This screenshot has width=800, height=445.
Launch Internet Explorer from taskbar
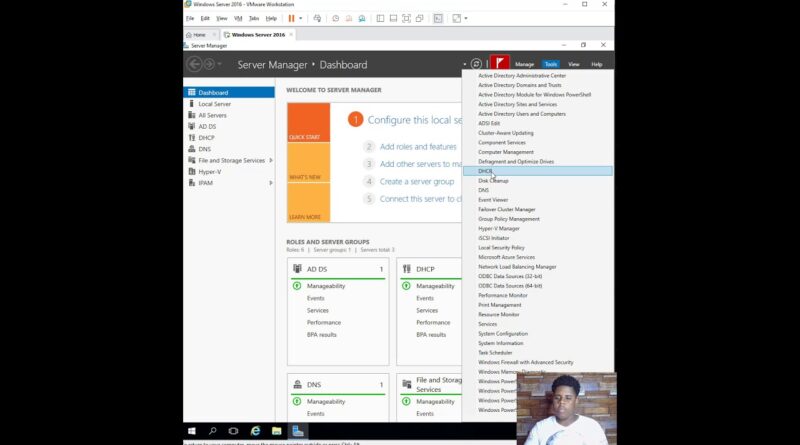(255, 431)
